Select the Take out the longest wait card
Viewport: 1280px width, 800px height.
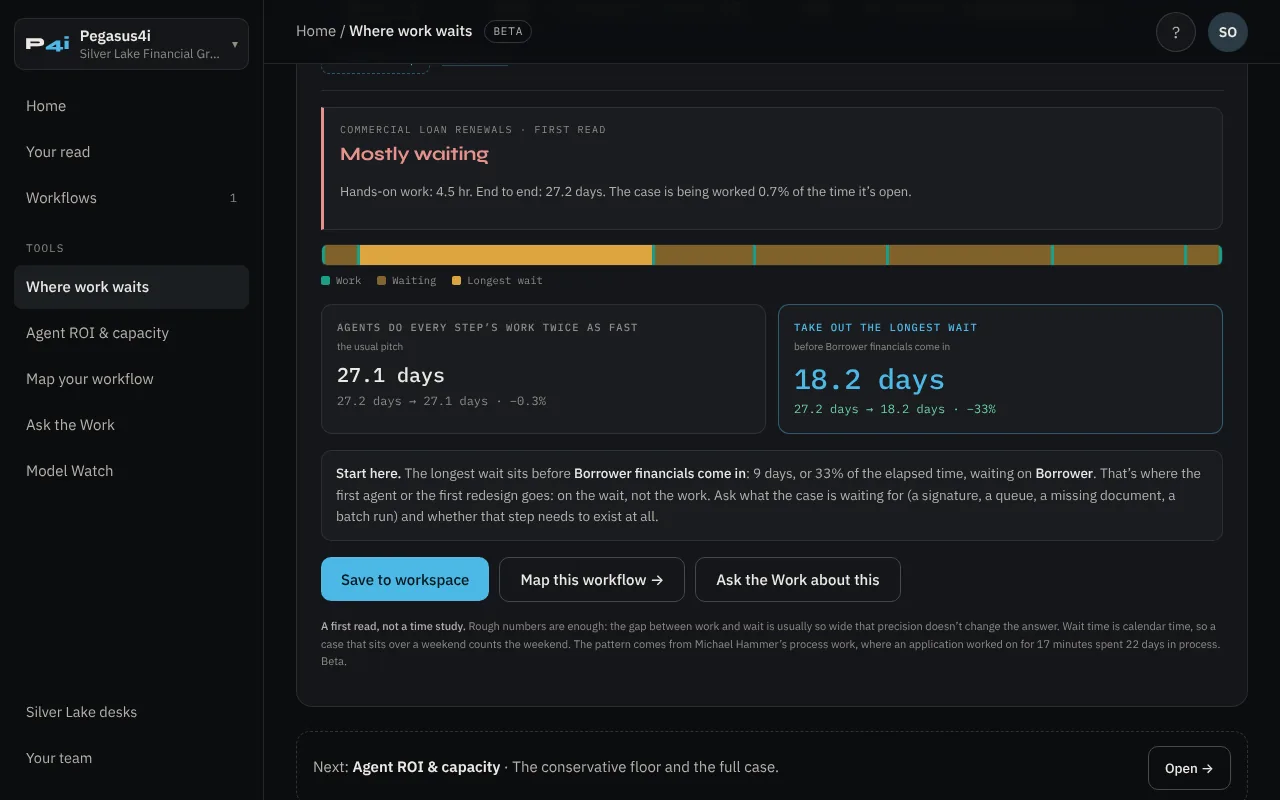pos(1000,369)
